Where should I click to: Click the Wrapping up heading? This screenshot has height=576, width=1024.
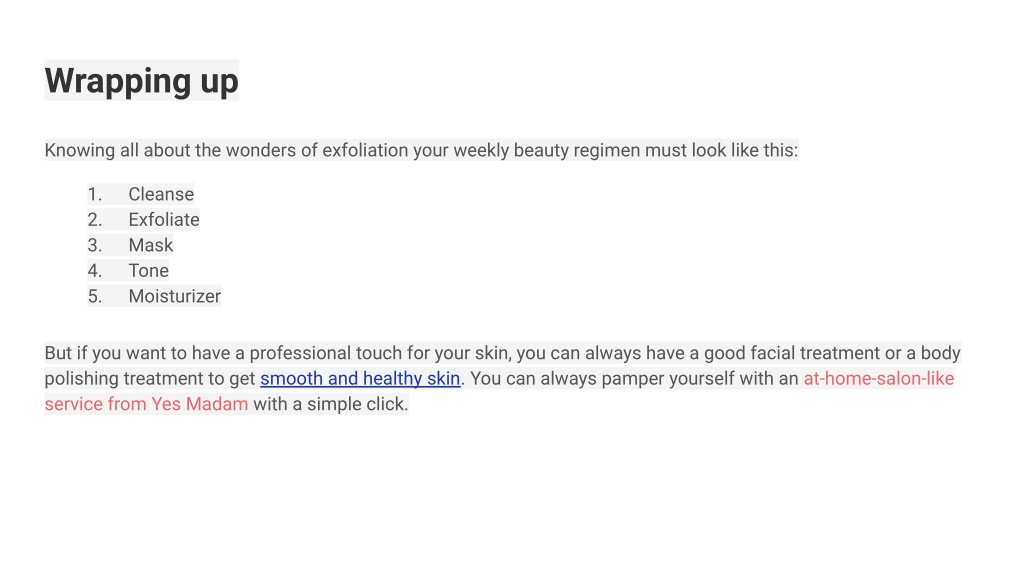(x=142, y=81)
